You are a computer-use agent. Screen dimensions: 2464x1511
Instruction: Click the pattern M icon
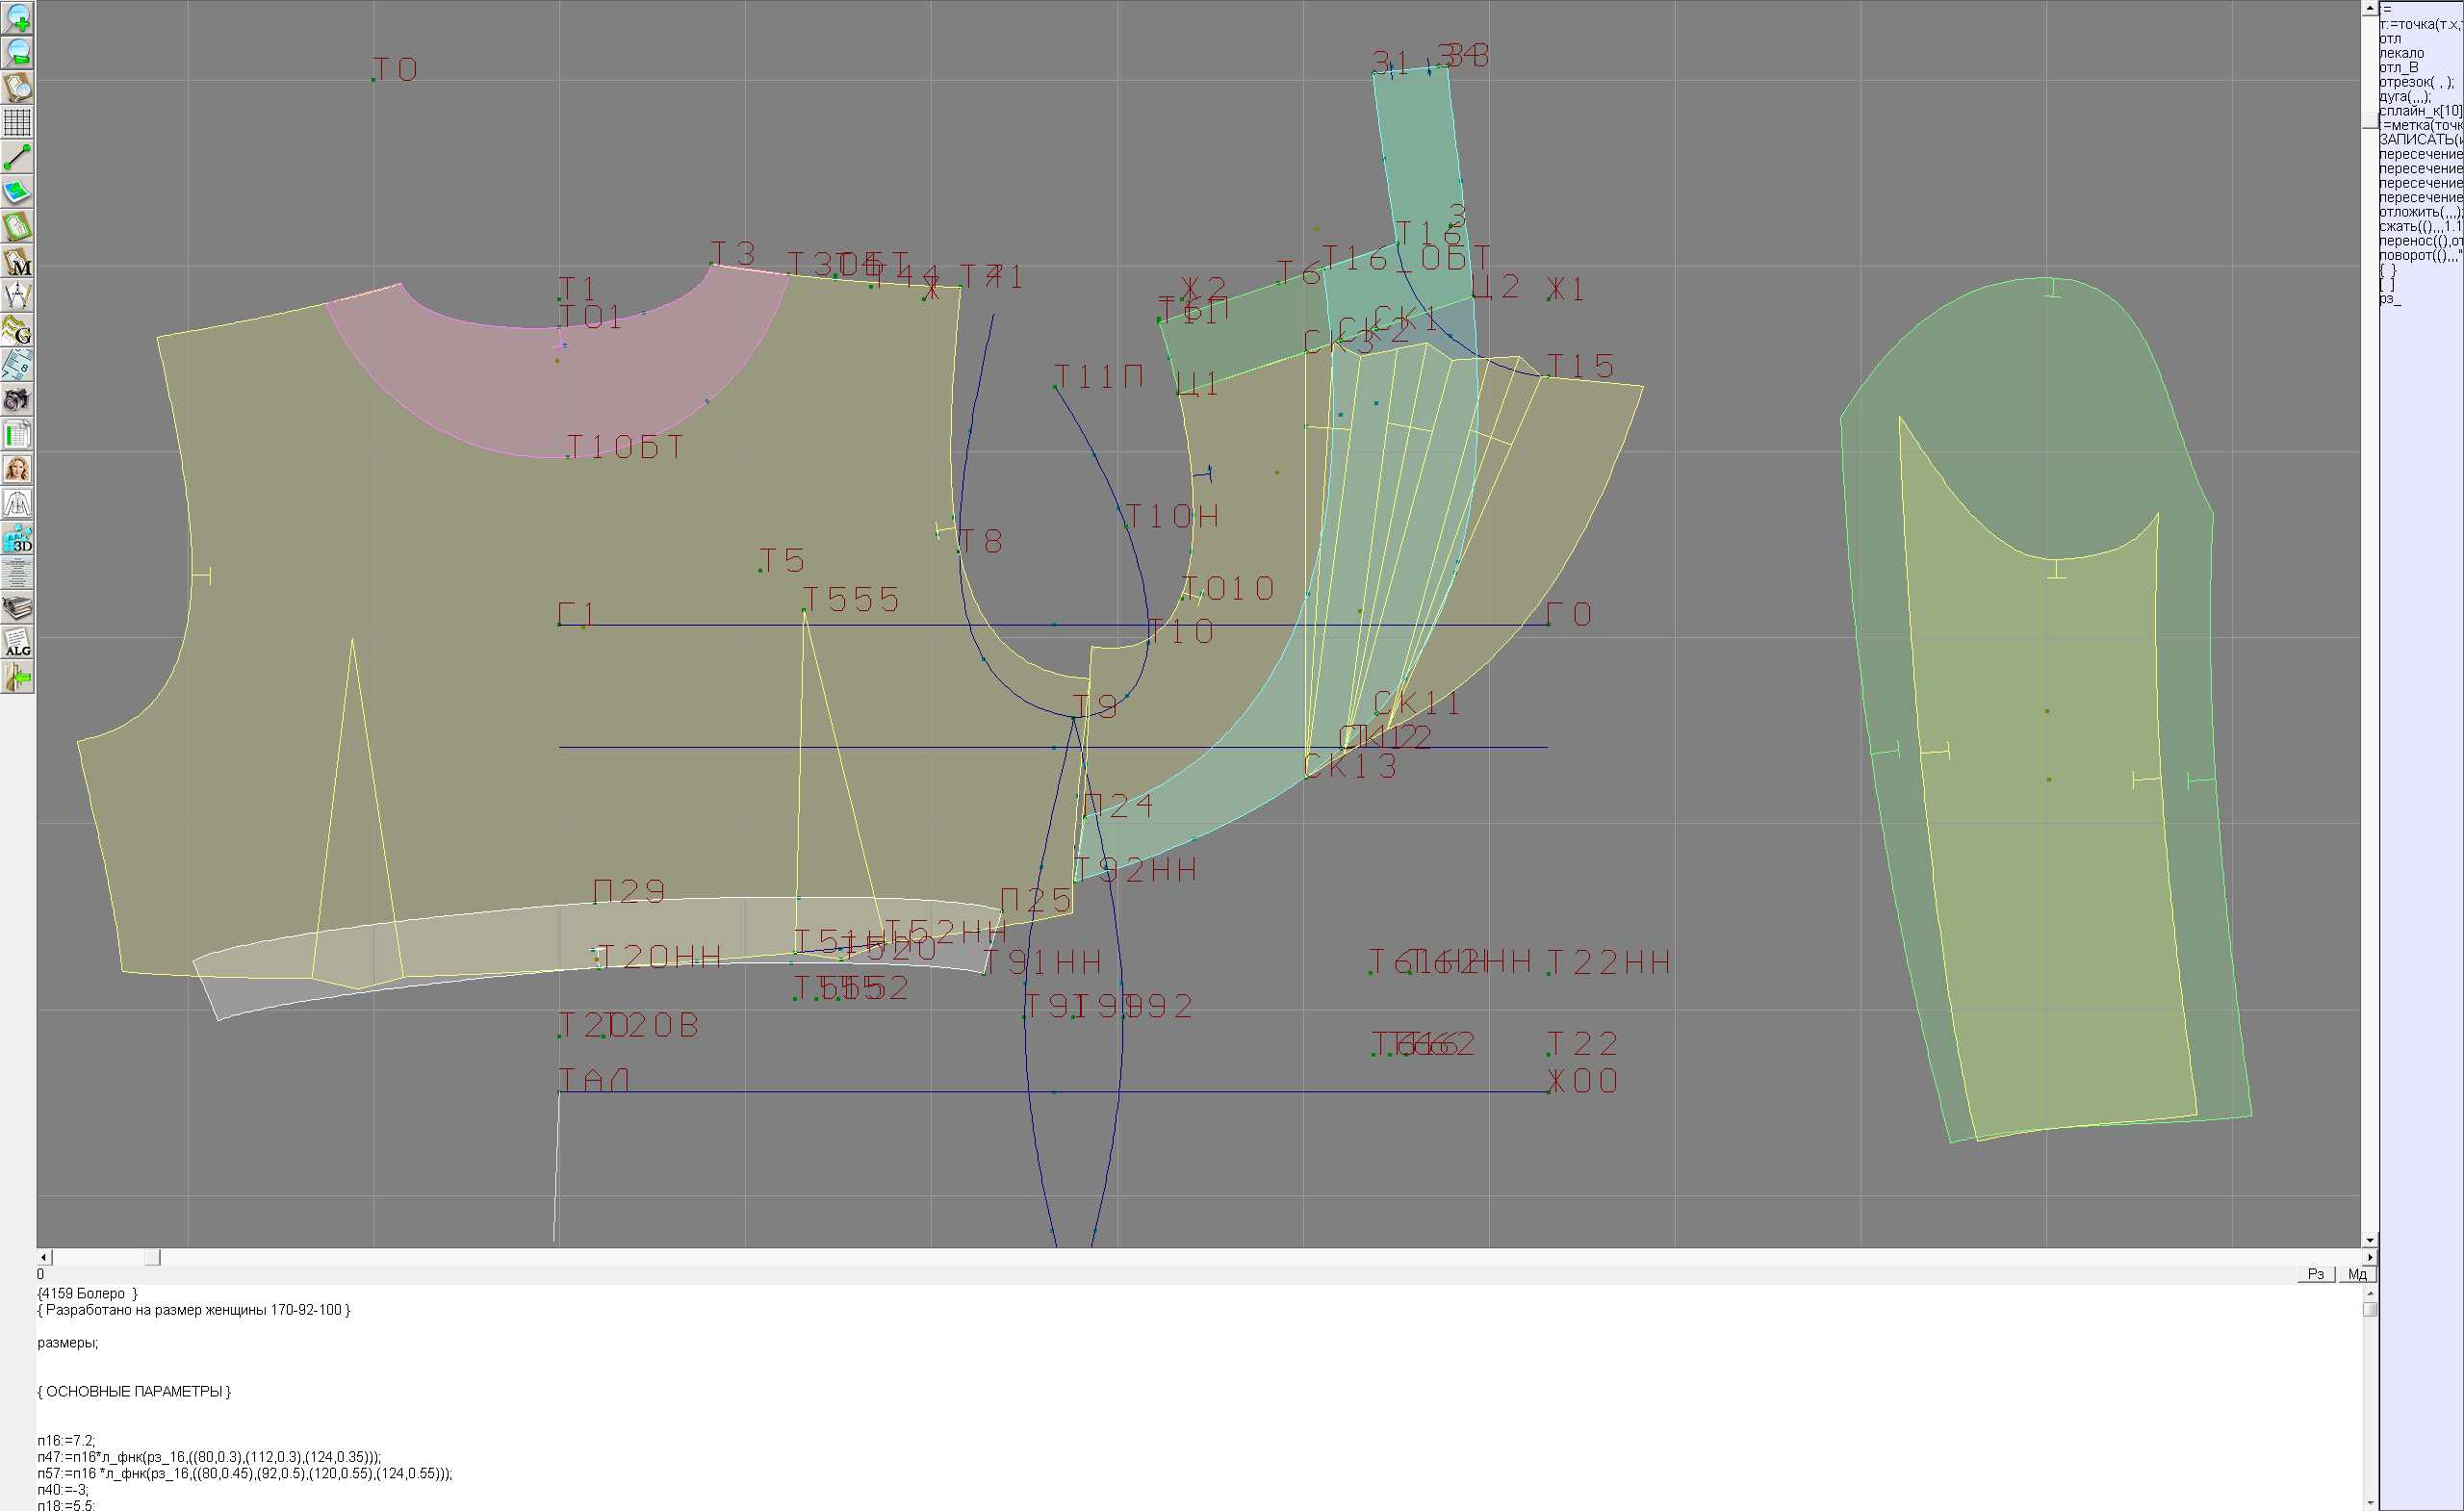coord(17,261)
